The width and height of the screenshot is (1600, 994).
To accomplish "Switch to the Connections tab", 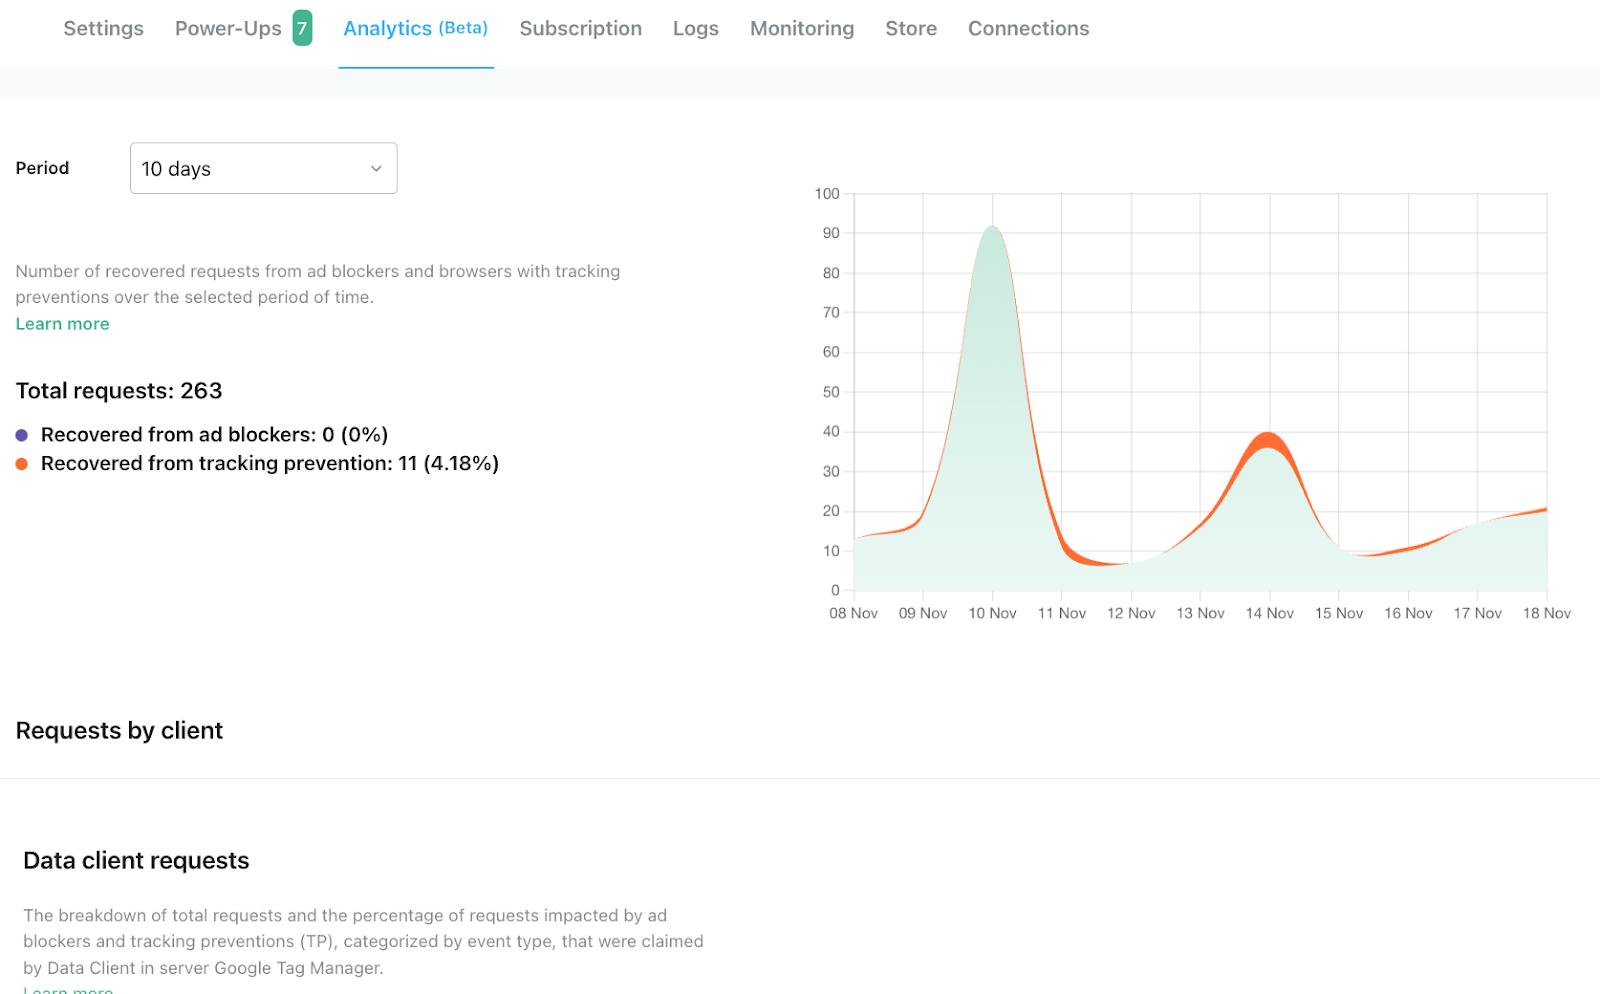I will click(x=1028, y=28).
